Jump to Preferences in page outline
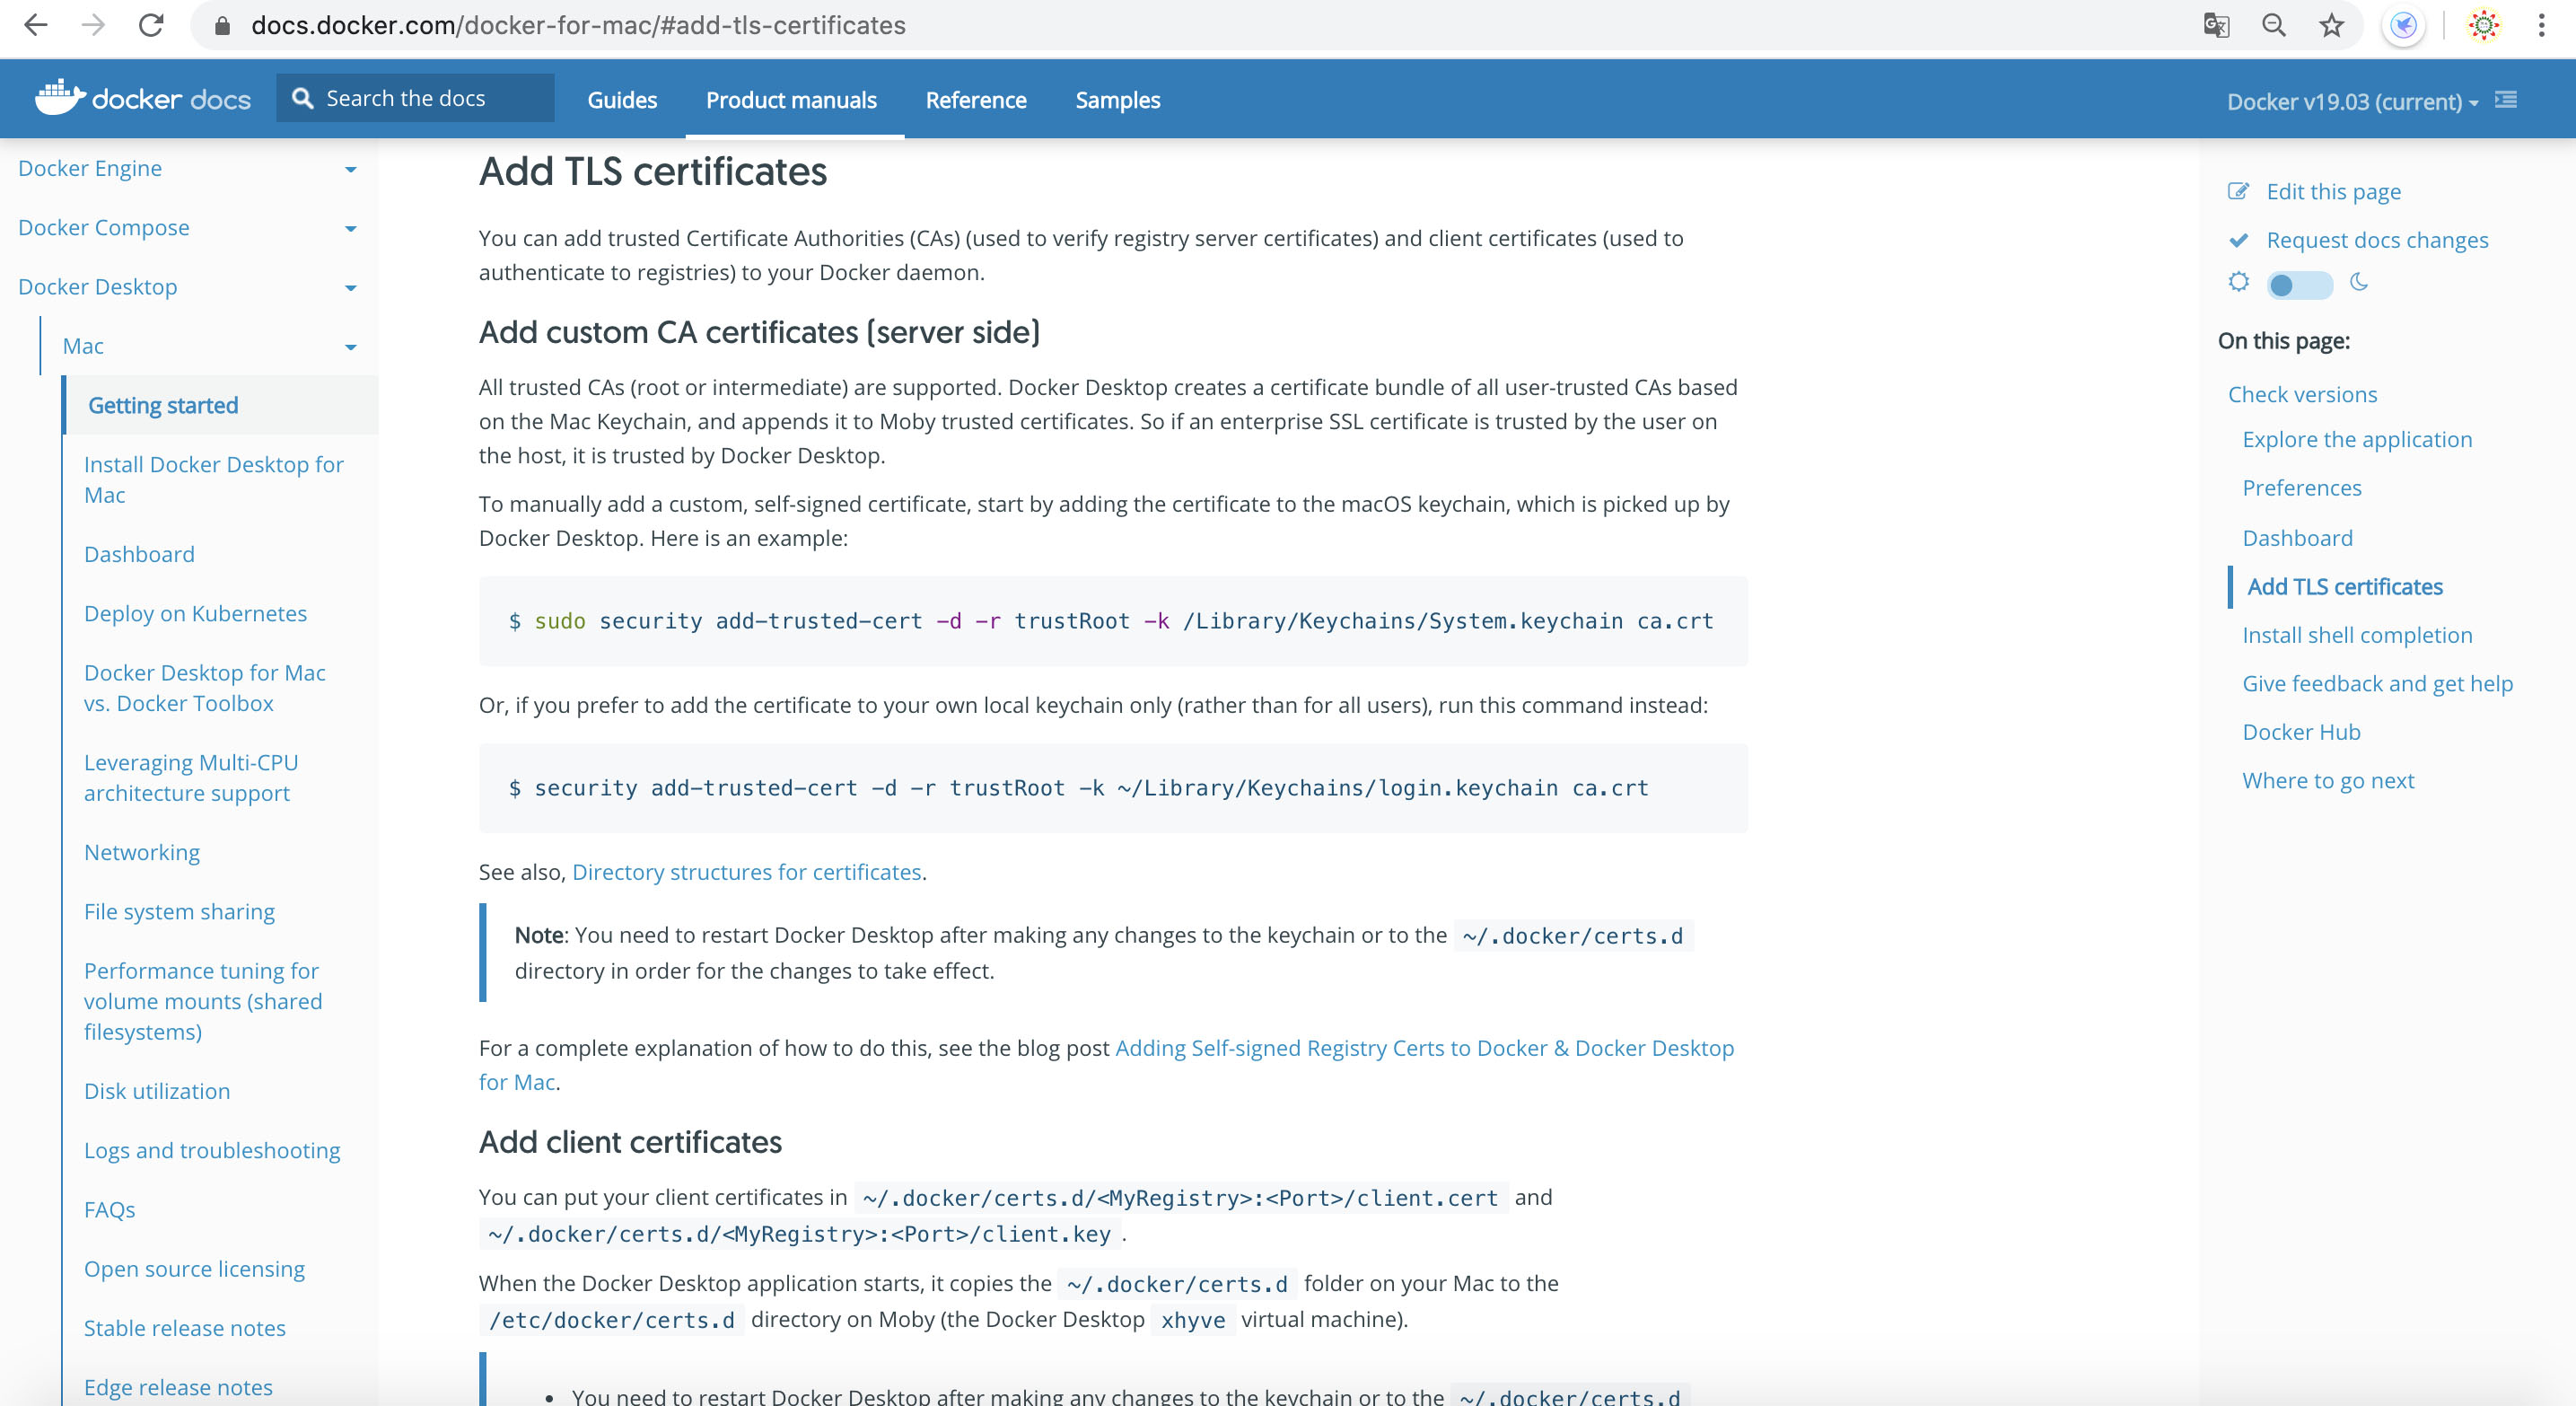Screen dimensions: 2576x1406 (2301, 488)
